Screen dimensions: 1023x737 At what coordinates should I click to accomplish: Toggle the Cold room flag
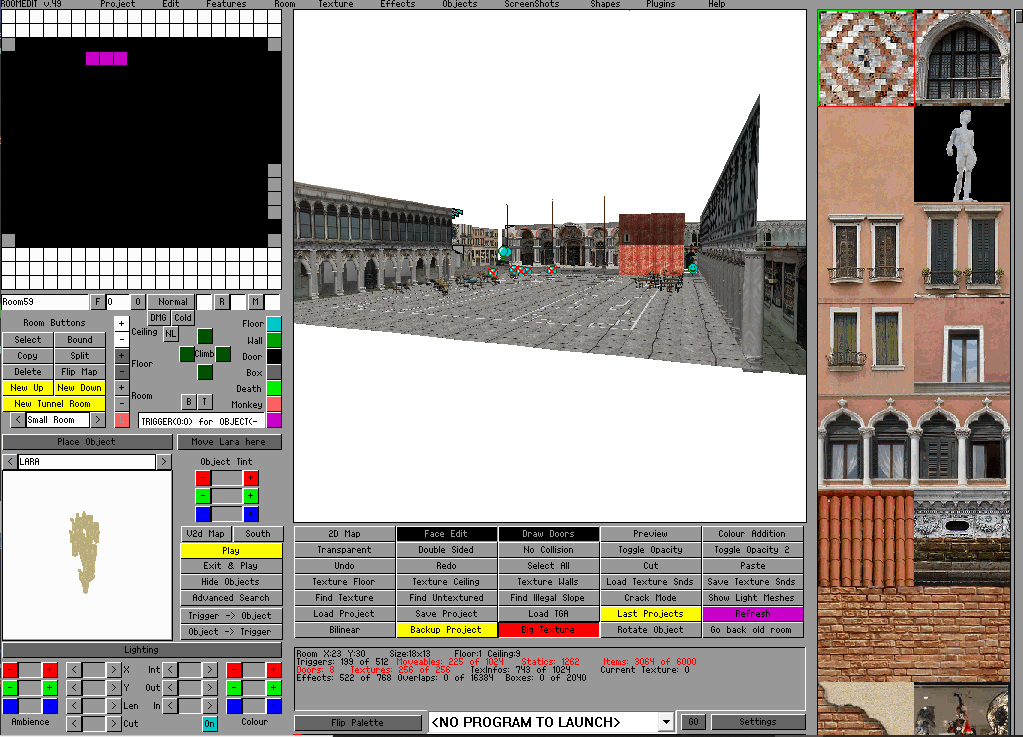click(x=183, y=318)
